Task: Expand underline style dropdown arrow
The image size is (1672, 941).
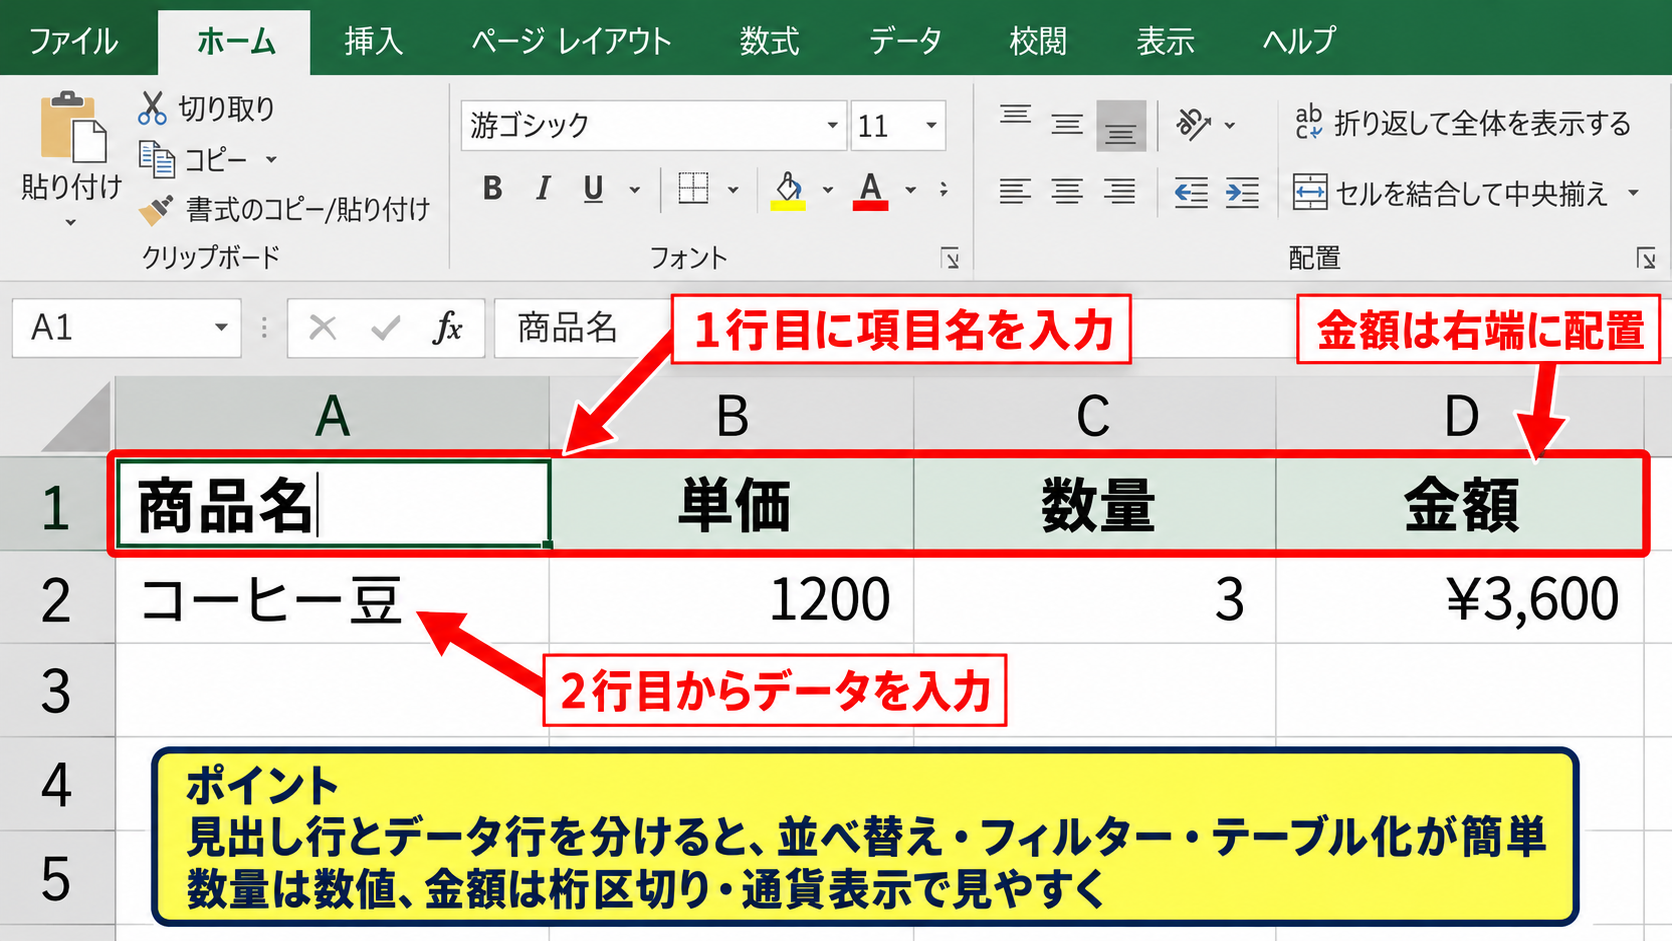Action: [x=634, y=189]
